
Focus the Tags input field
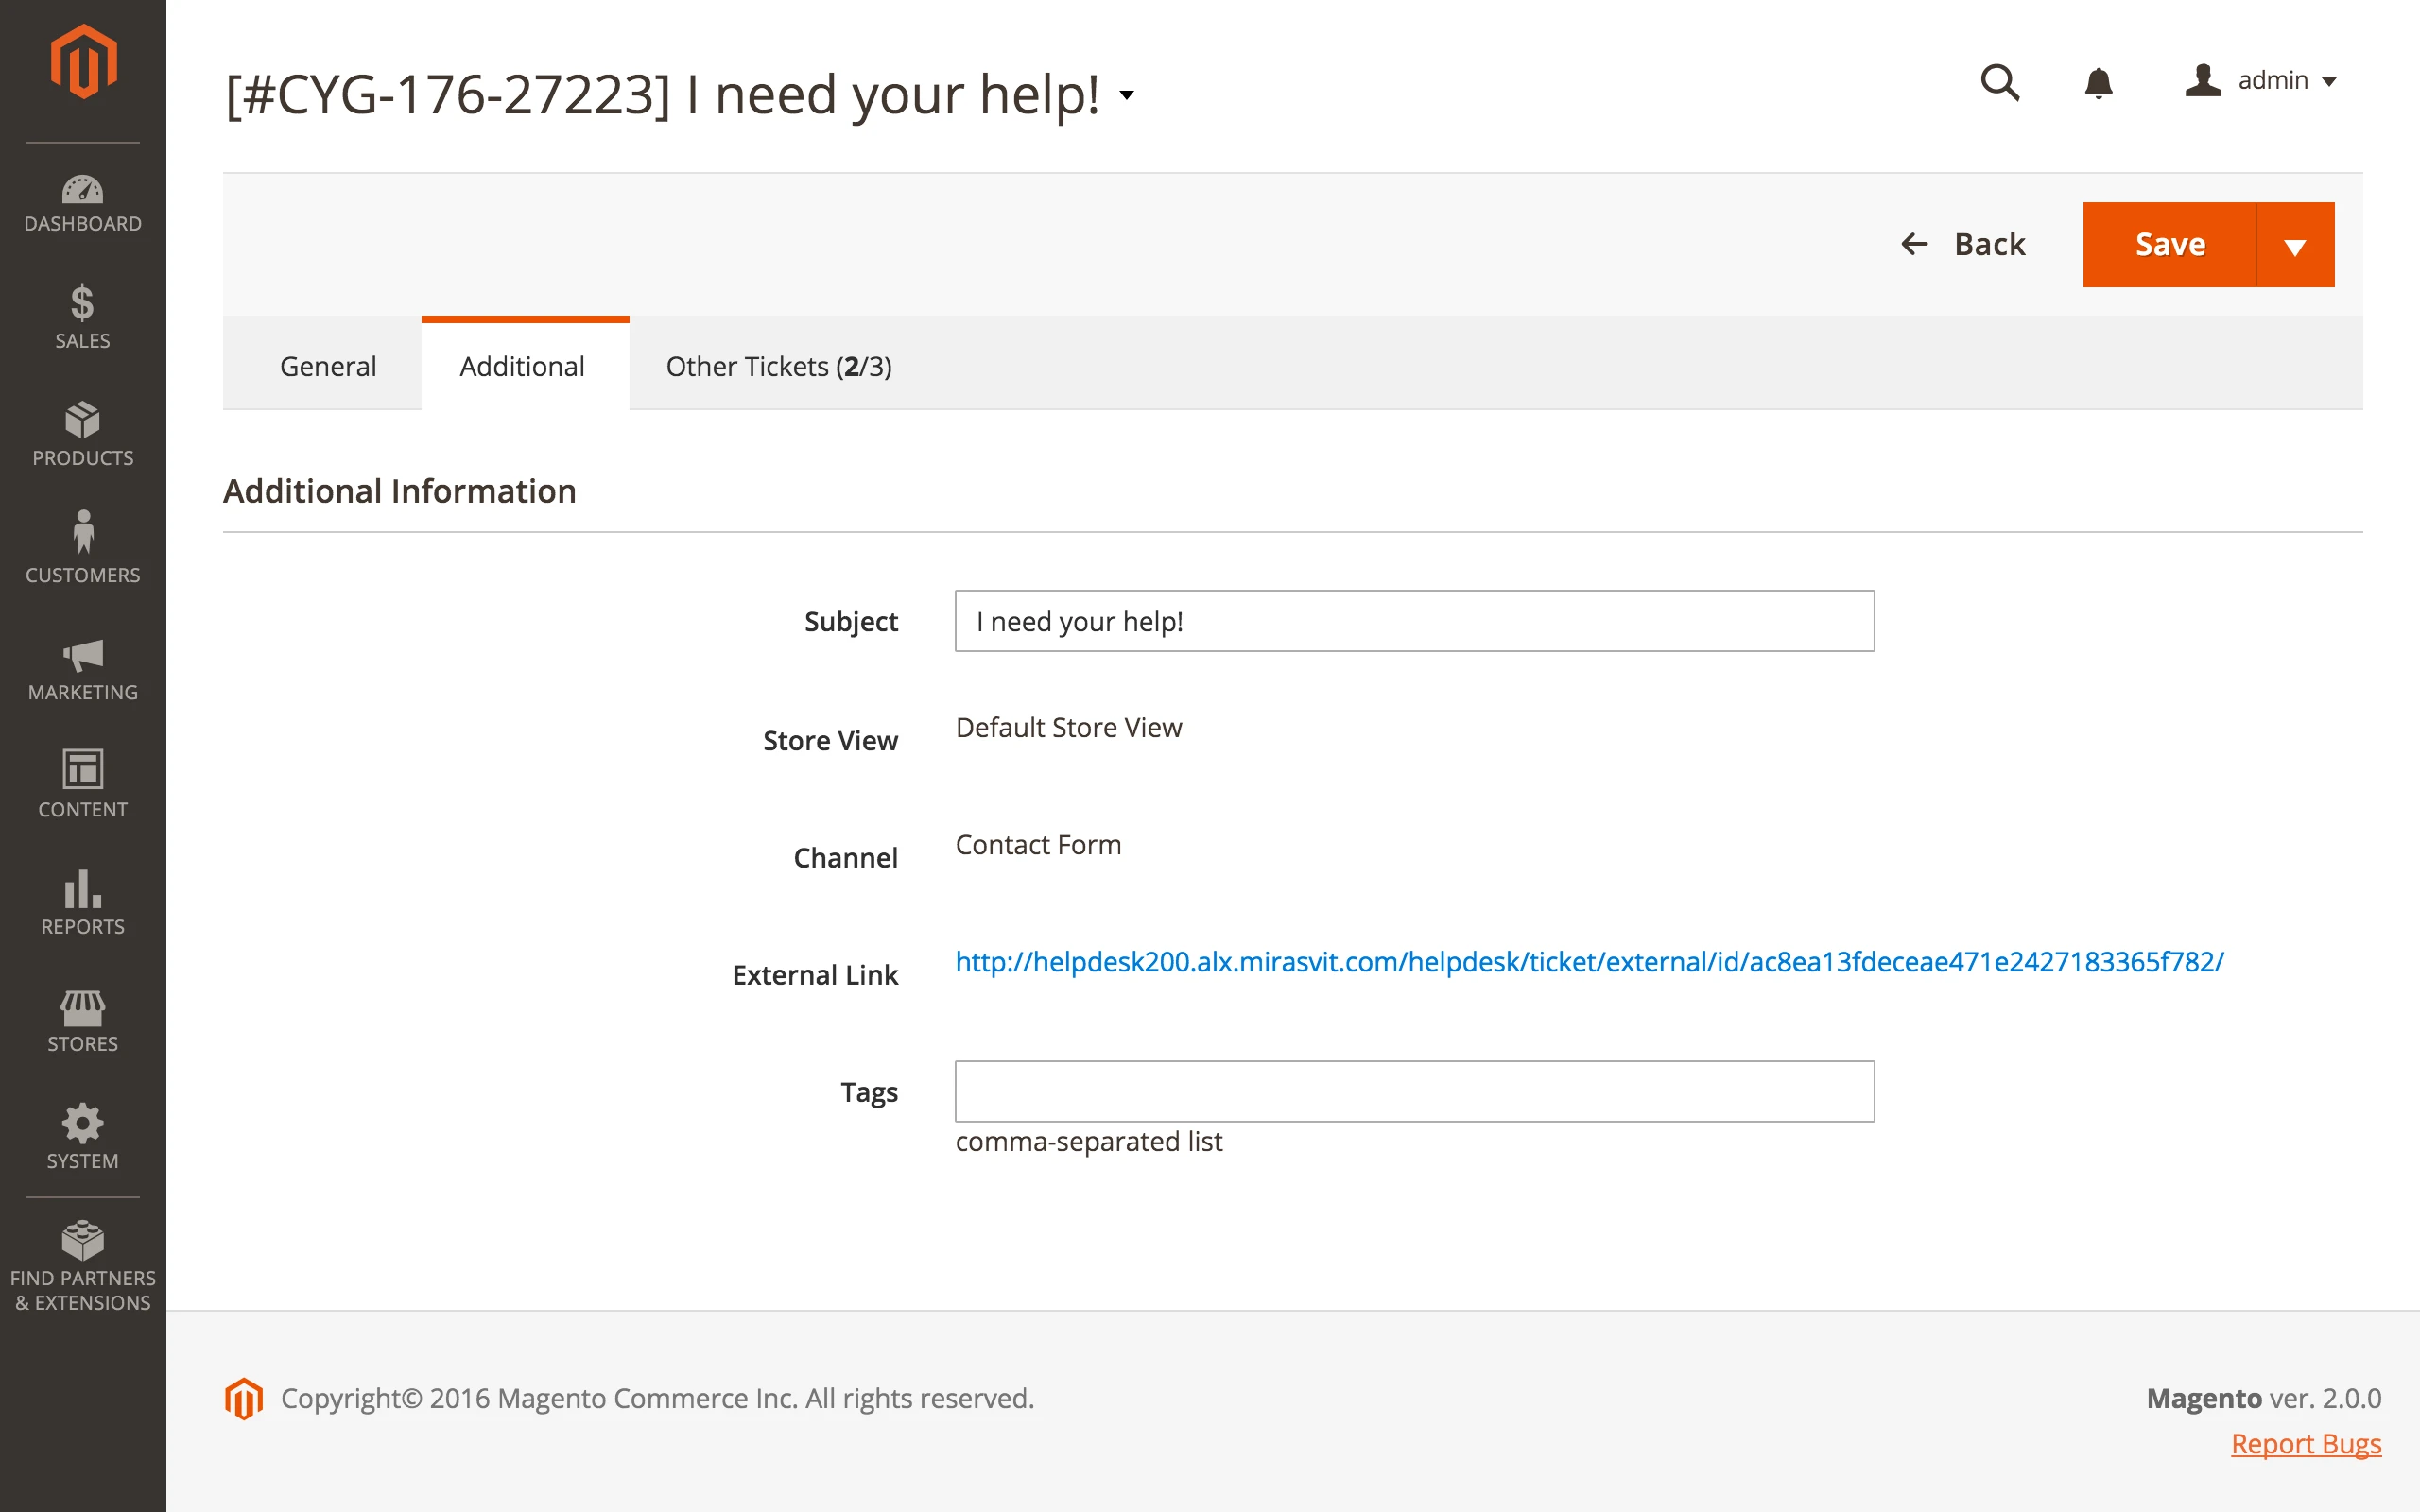coord(1414,1091)
